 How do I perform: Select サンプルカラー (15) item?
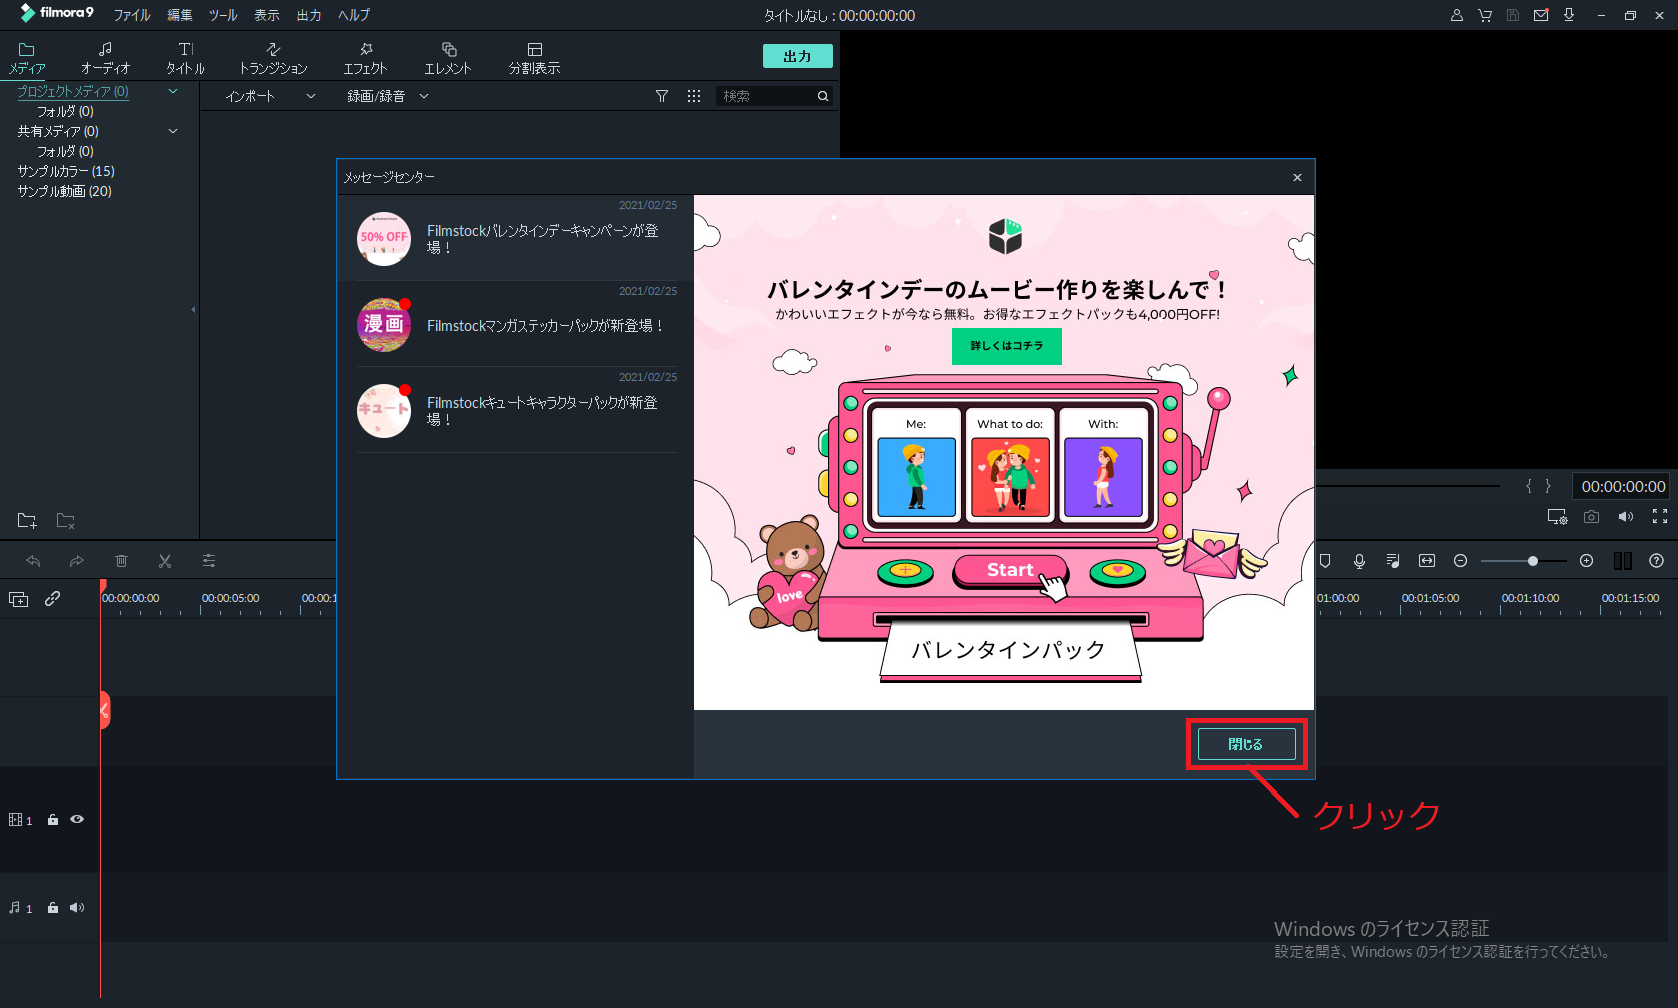tap(66, 171)
